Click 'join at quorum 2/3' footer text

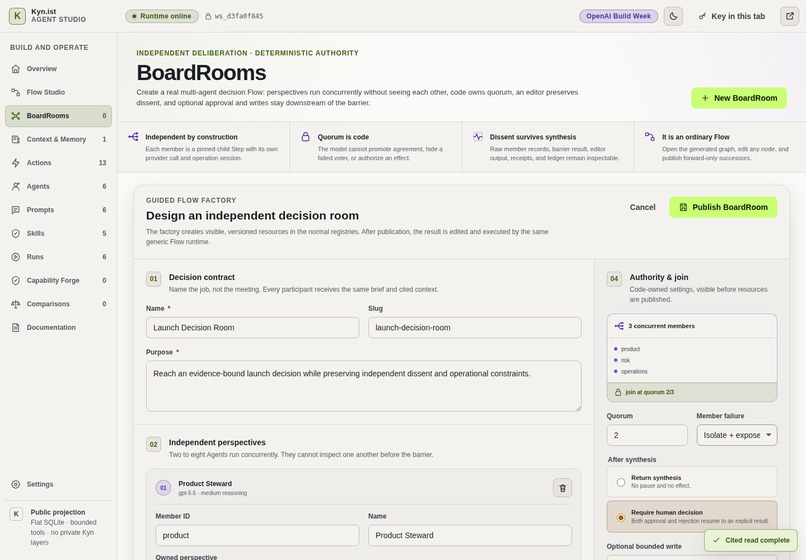point(649,392)
